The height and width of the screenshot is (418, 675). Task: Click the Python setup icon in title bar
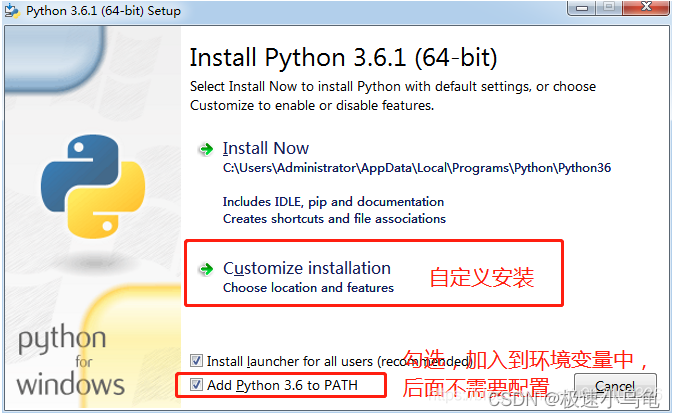click(x=12, y=10)
